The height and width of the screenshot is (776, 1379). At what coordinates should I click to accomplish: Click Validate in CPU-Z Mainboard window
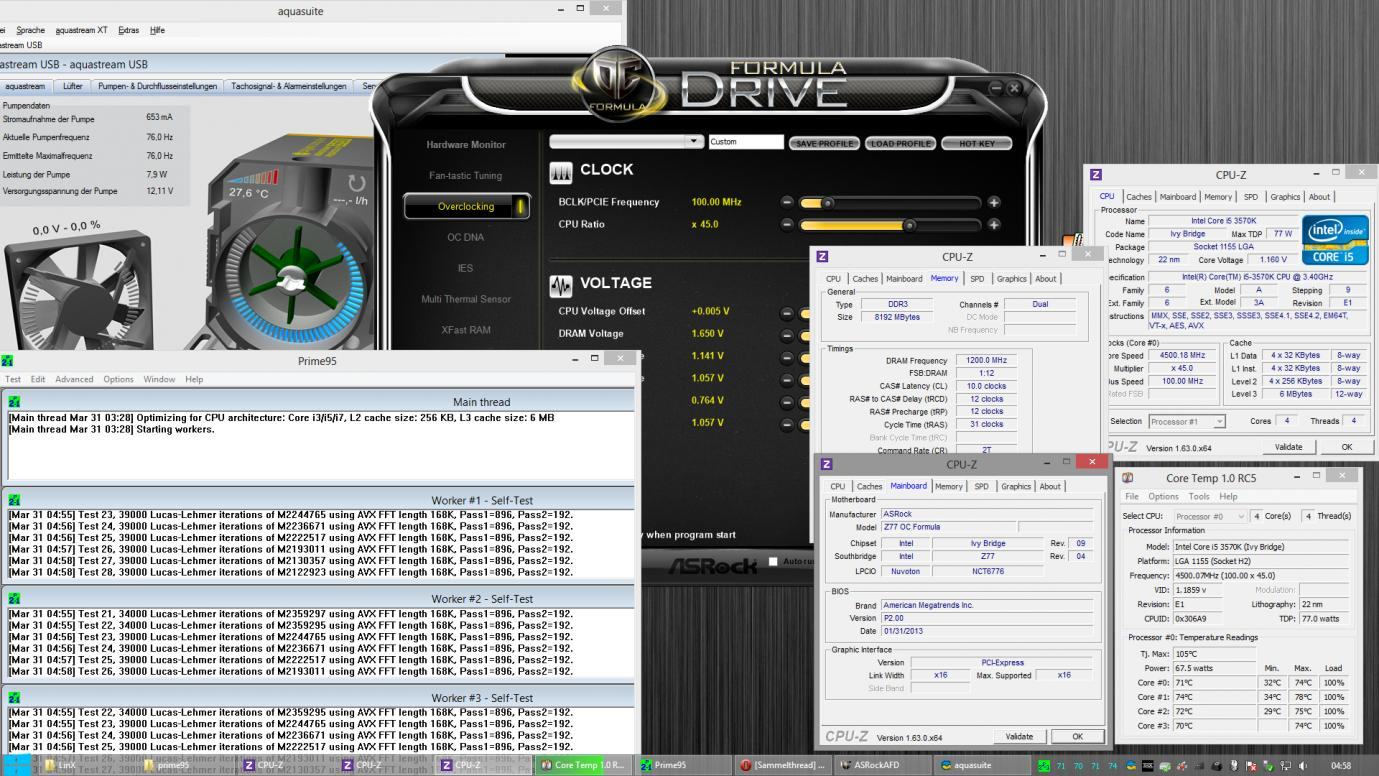point(1019,737)
